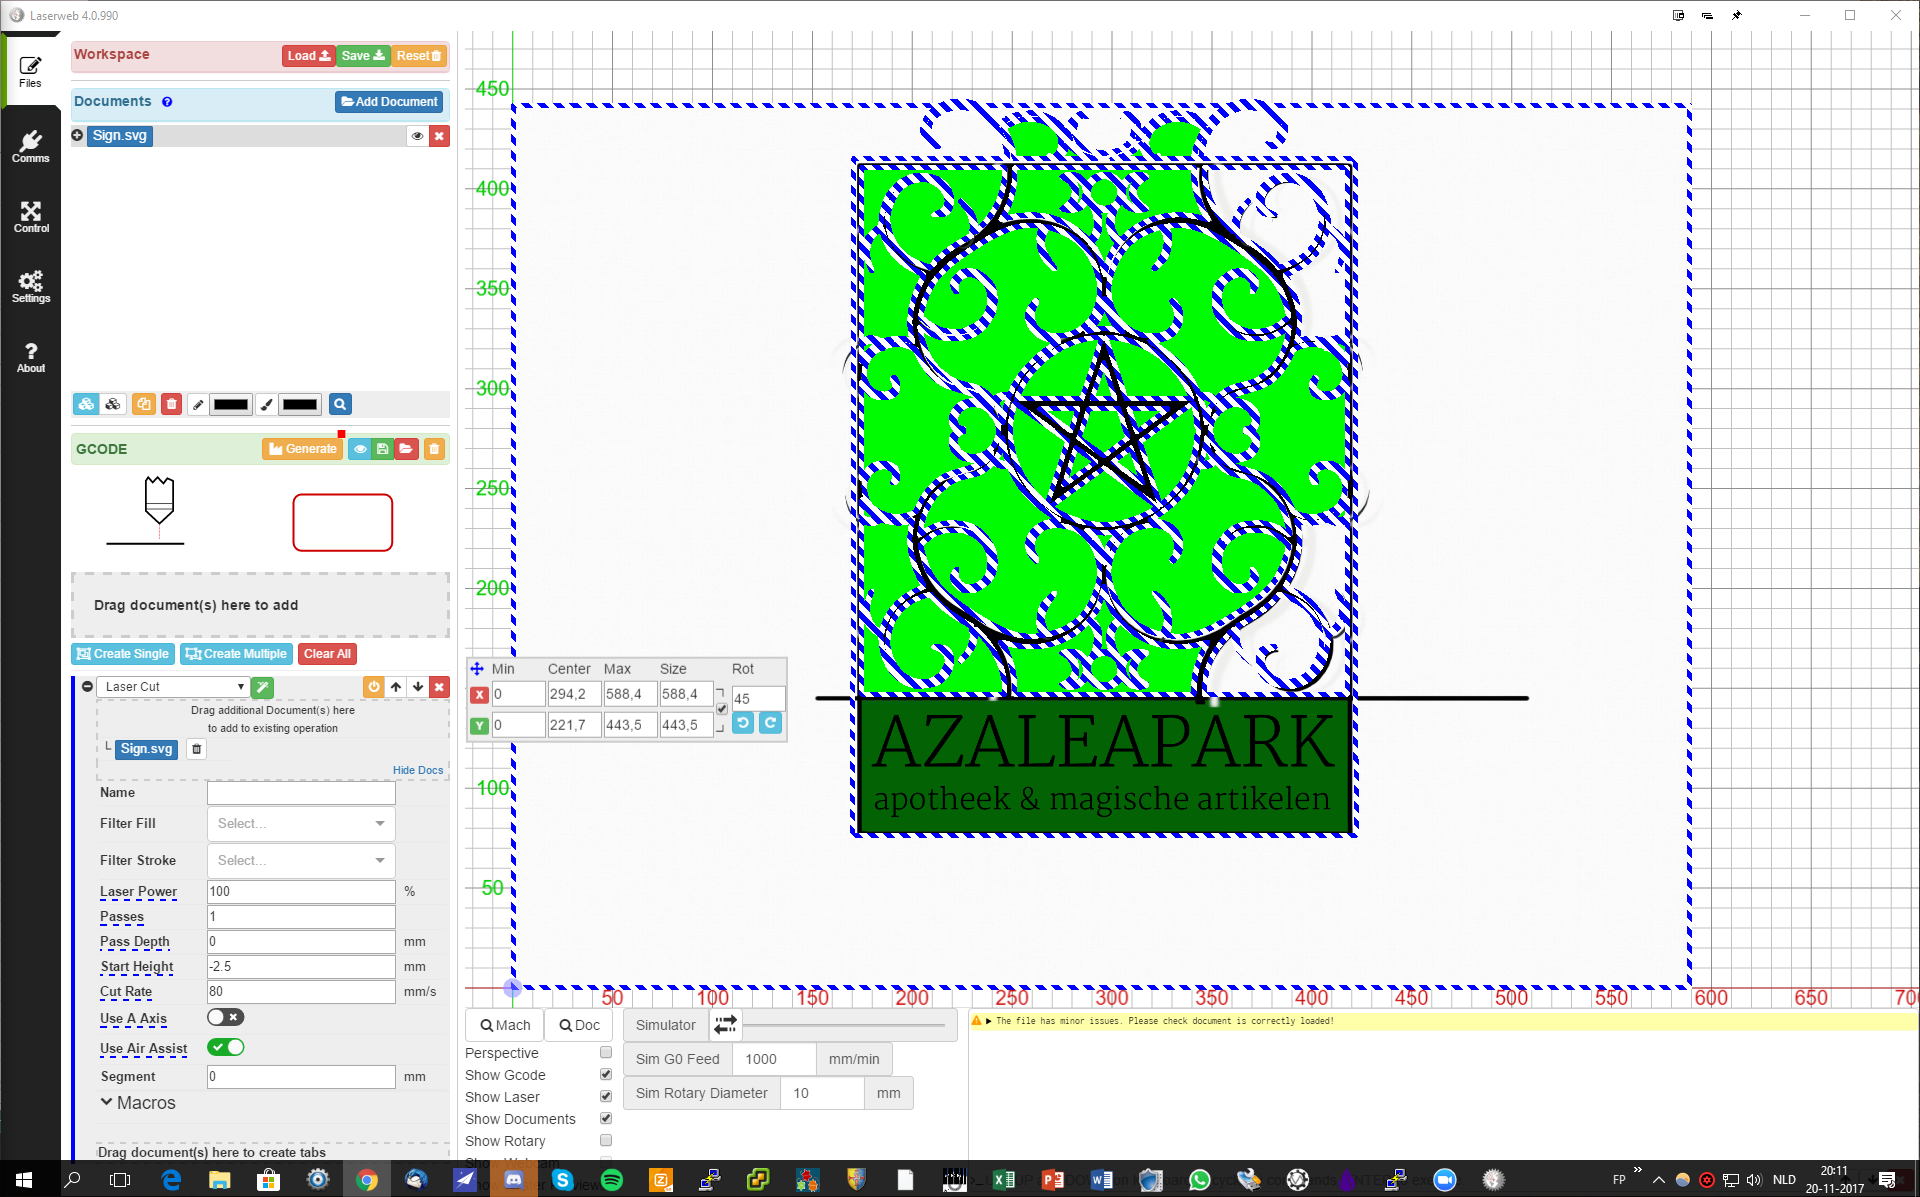View generated G-code with the eye icon
The image size is (1920, 1197).
point(360,449)
